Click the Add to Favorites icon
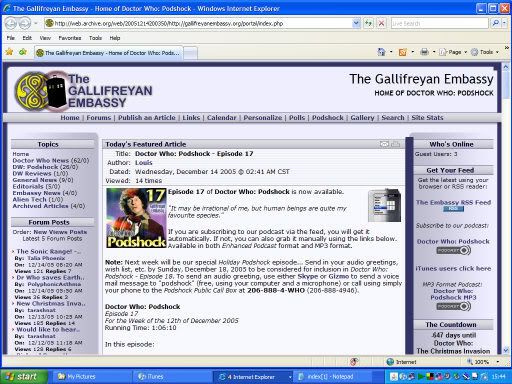Viewport: 512px width, 384px height. pyautogui.click(x=23, y=52)
